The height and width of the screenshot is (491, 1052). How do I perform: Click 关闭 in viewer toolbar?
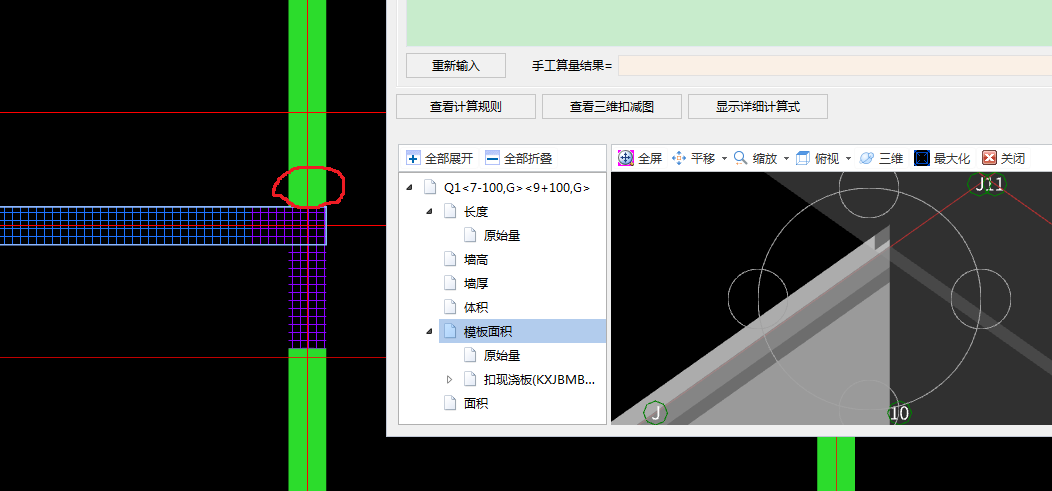pos(1003,158)
